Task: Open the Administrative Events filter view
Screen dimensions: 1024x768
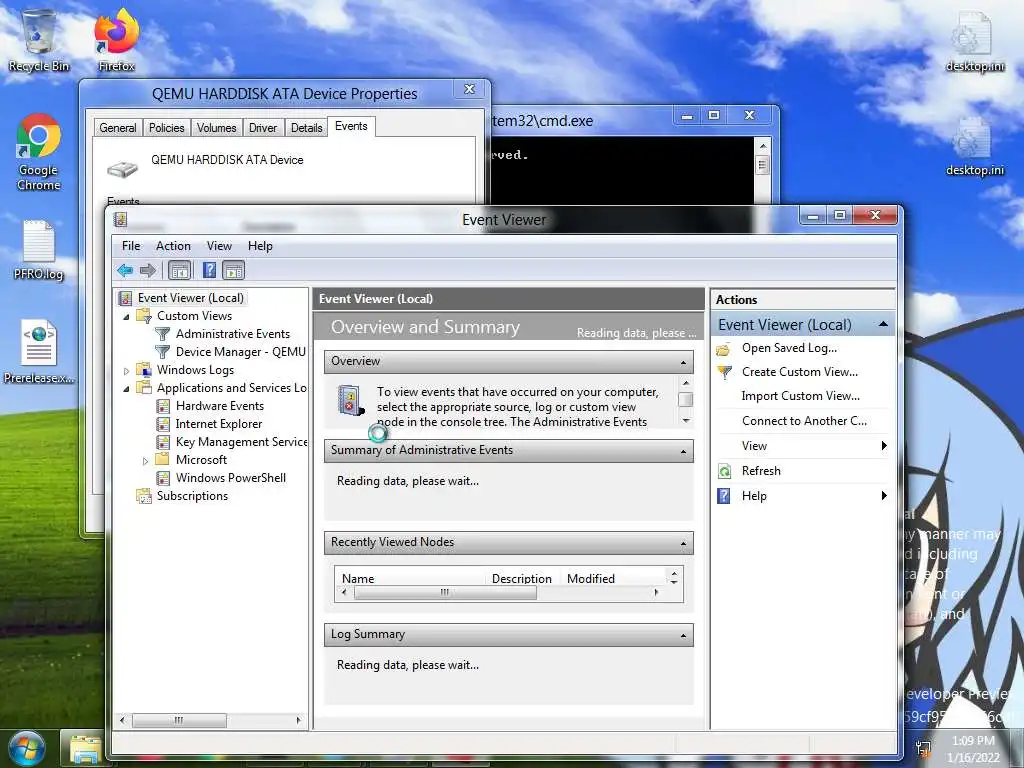Action: 232,334
